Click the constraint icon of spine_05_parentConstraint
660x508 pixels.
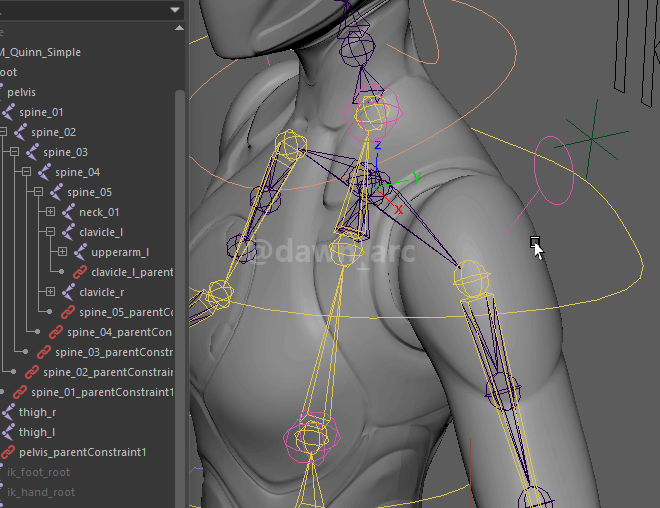[x=68, y=312]
